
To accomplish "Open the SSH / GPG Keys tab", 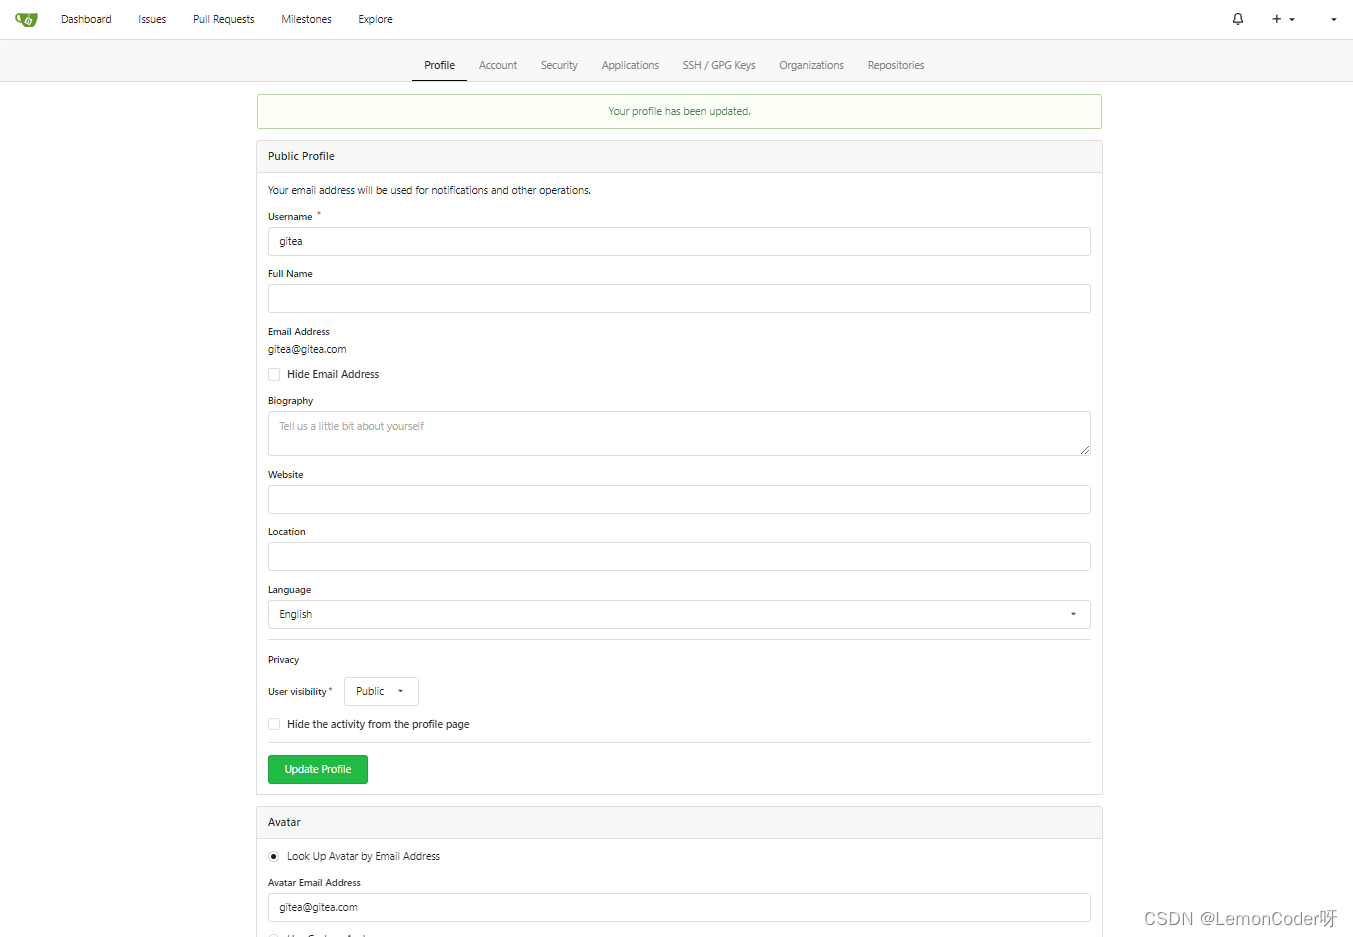I will [719, 65].
